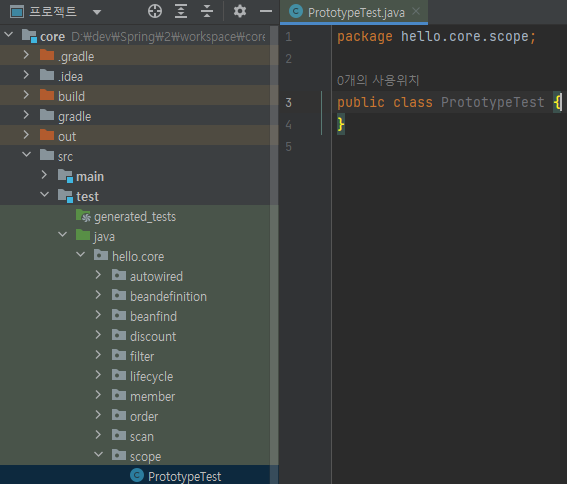Collapse the core root project node
This screenshot has height=484, width=567.
point(9,35)
